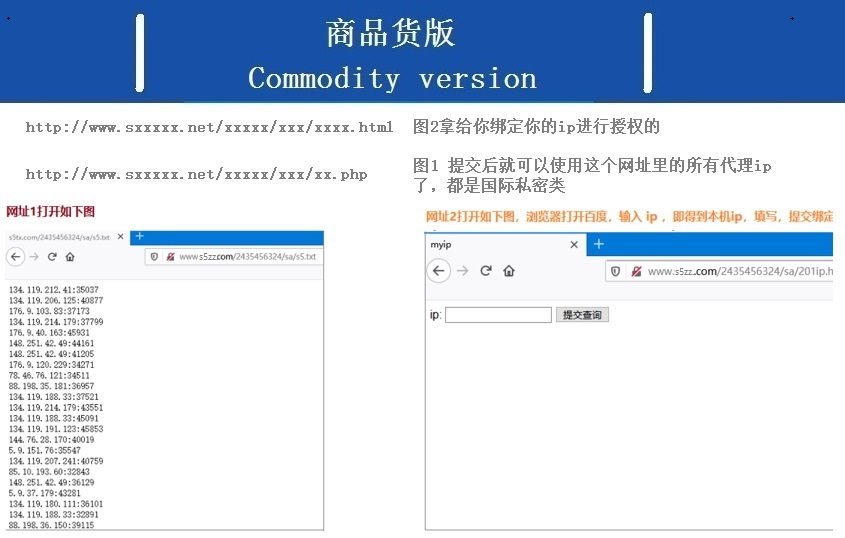The height and width of the screenshot is (538, 845).
Task: Reload the s5.txt page in the left browser
Action: (52, 257)
